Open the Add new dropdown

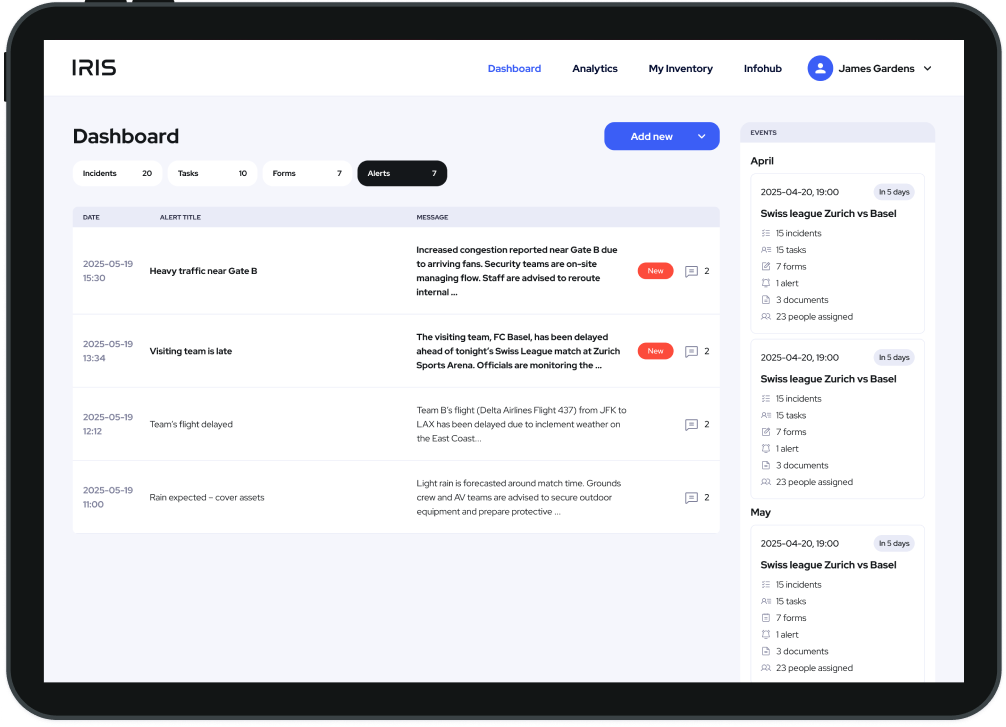661,136
